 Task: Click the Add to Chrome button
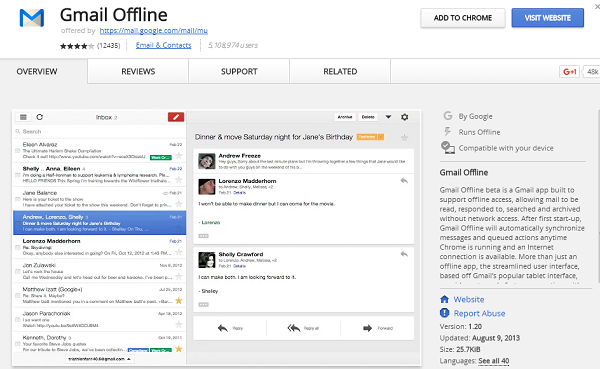(463, 18)
